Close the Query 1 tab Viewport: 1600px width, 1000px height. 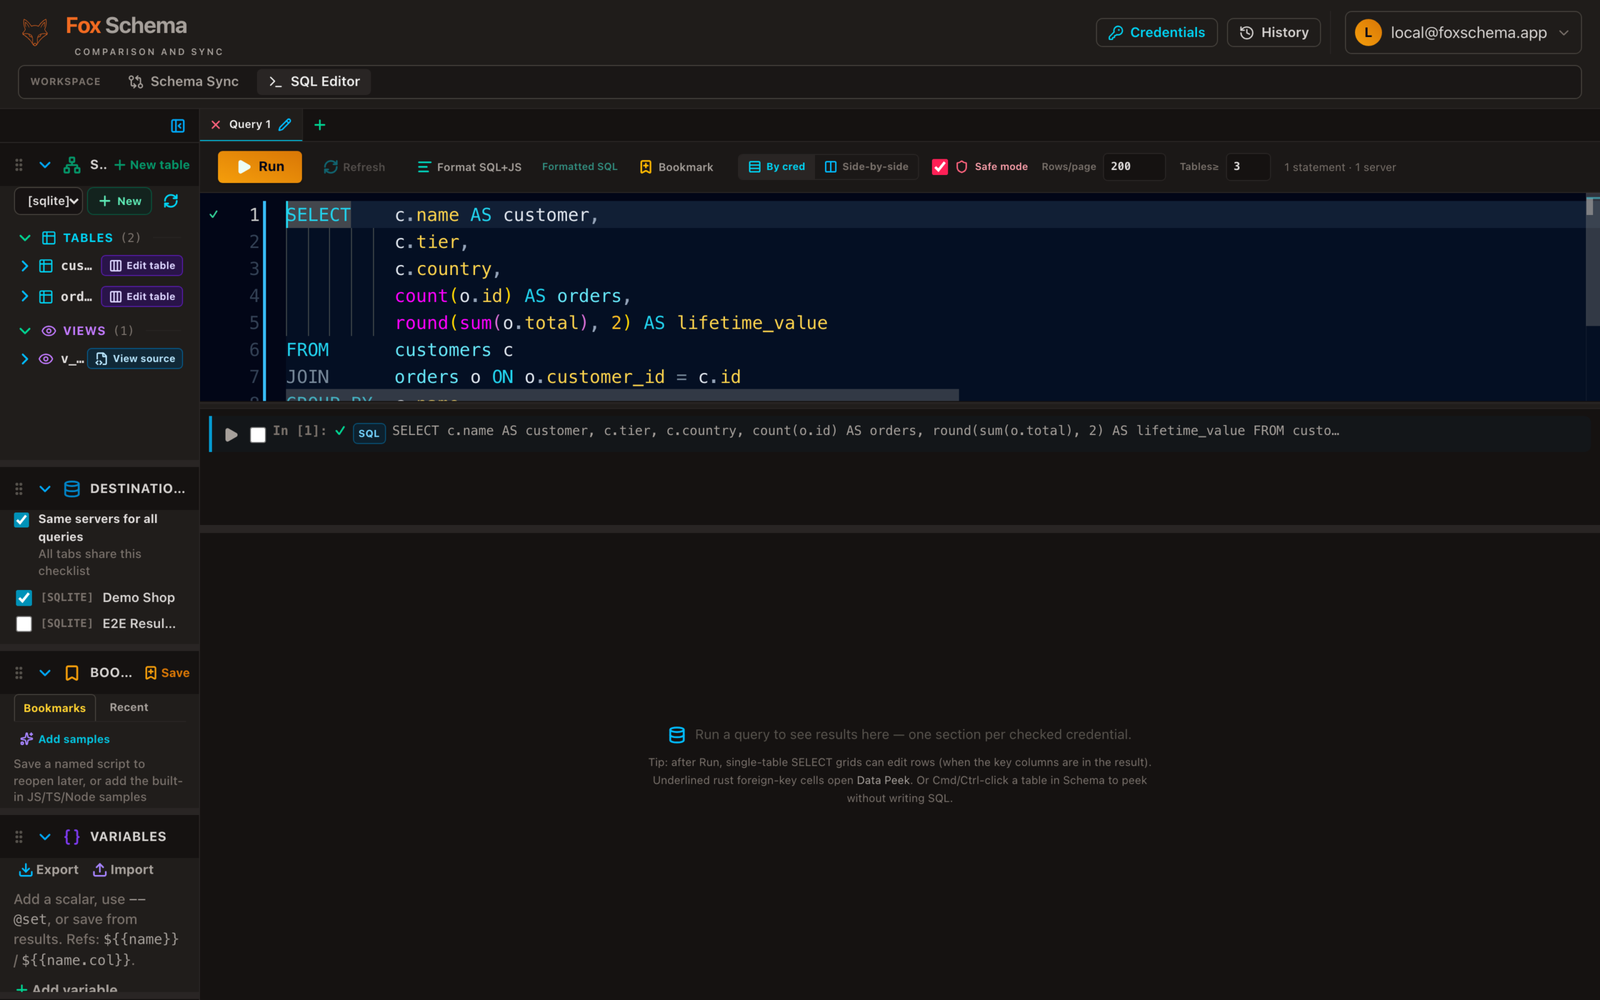point(215,125)
